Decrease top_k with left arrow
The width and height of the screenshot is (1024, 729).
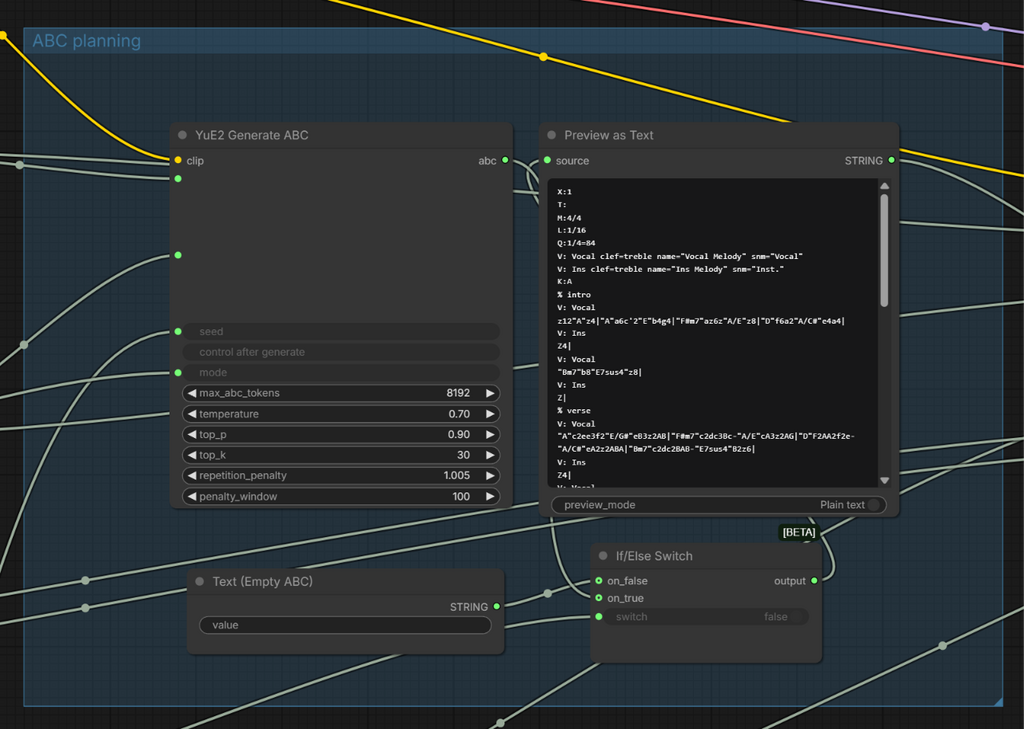coord(192,455)
